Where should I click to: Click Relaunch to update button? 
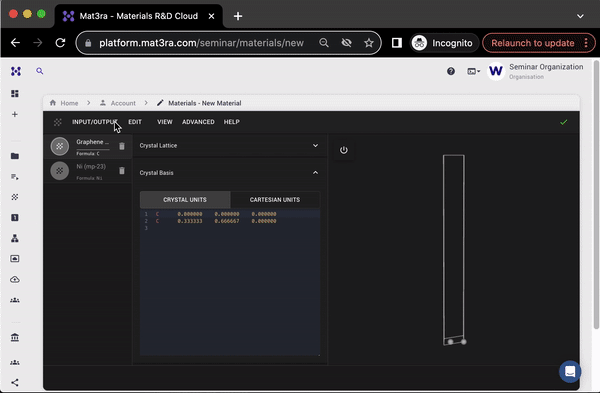[x=533, y=43]
